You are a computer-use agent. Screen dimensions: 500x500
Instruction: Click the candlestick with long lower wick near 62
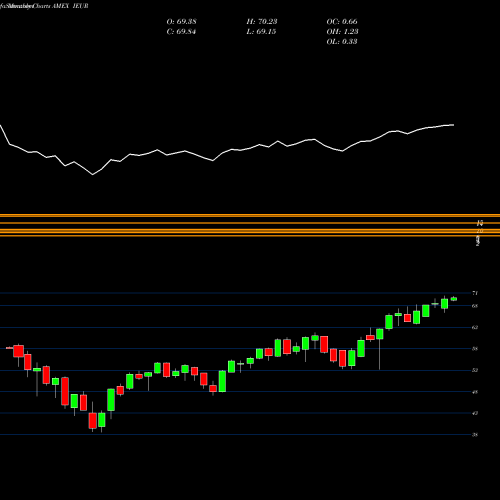click(x=380, y=334)
